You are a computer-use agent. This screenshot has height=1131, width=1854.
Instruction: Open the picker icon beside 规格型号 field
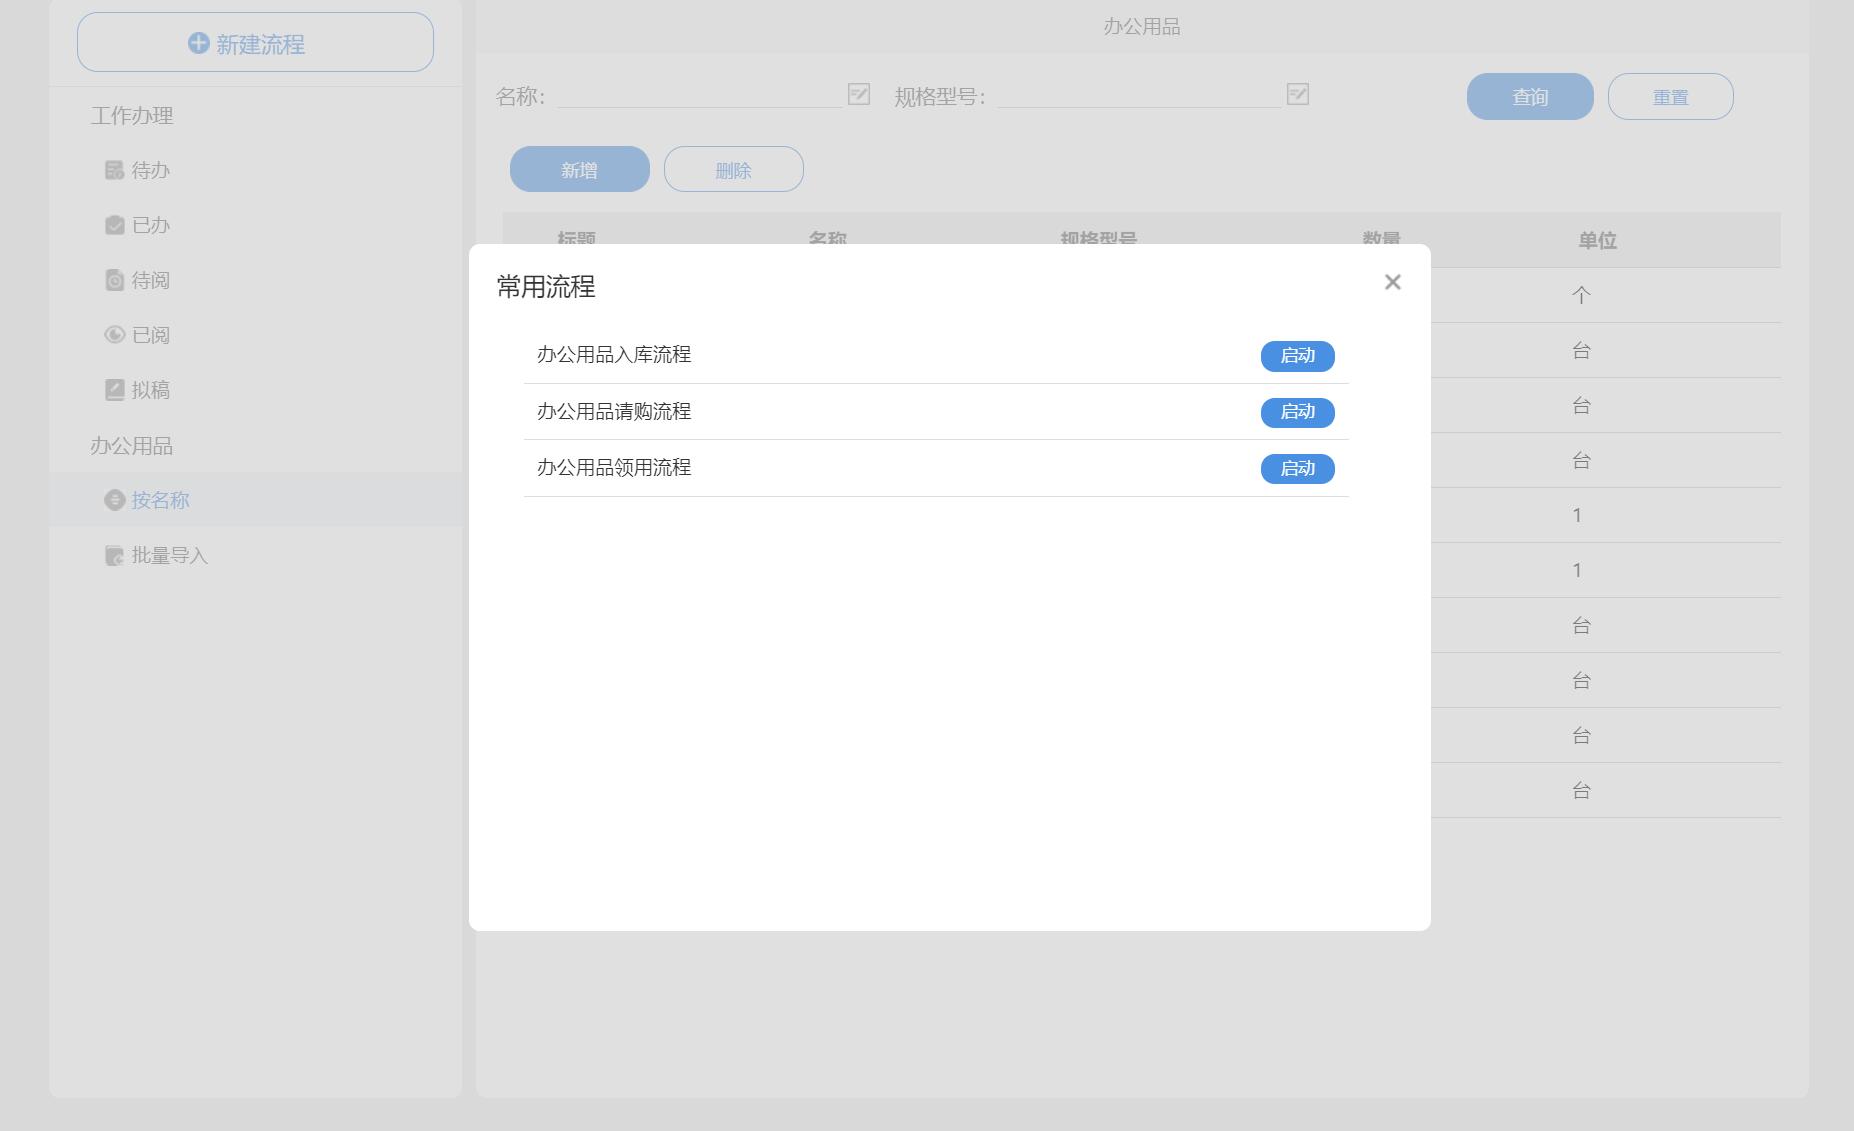coord(1297,94)
